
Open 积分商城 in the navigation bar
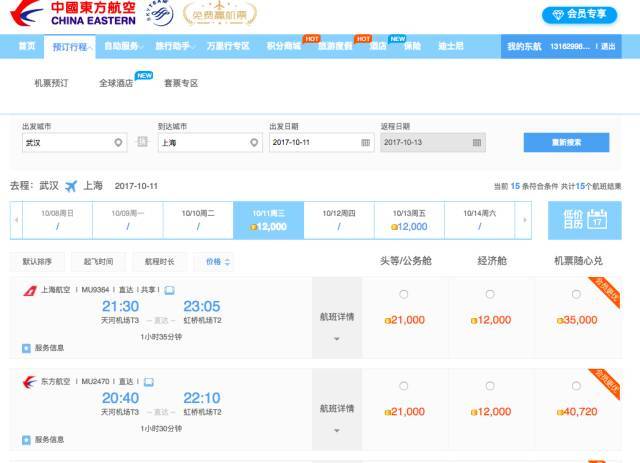coord(284,46)
